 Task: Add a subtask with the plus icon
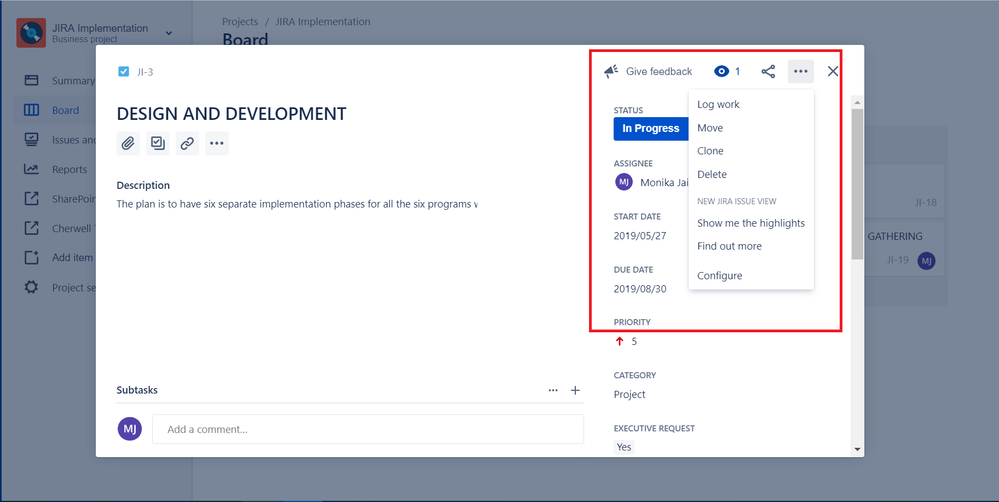[x=575, y=391]
